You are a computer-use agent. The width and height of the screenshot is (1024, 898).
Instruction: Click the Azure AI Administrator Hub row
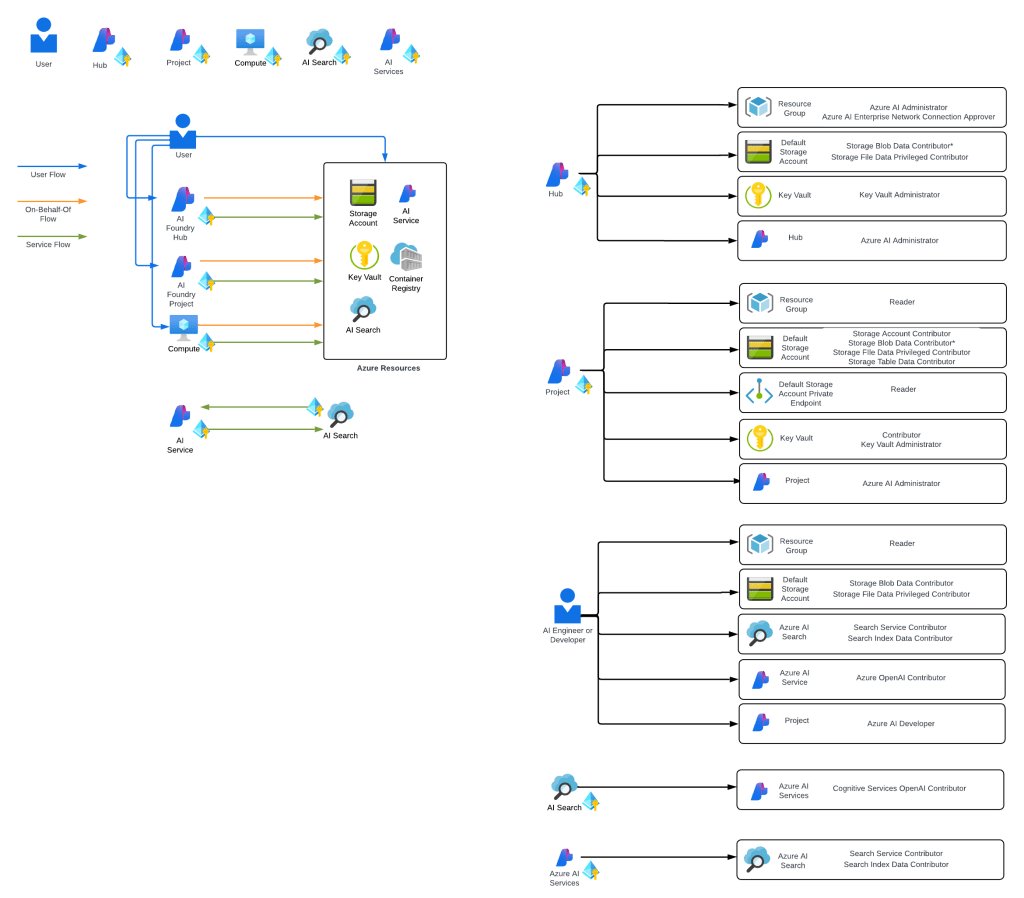click(x=871, y=240)
